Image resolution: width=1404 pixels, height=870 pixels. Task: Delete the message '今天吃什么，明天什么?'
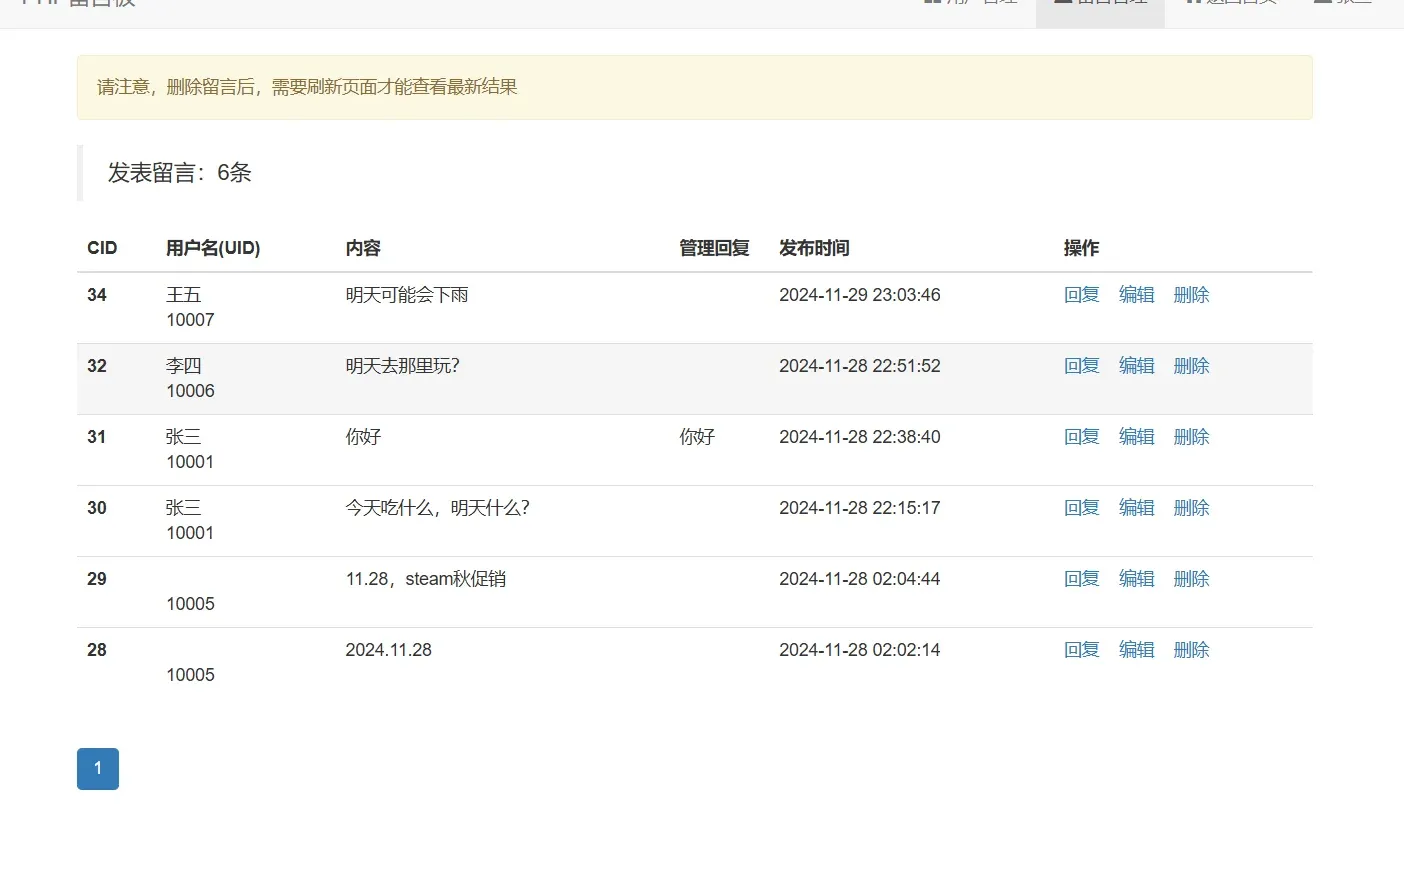pos(1191,508)
